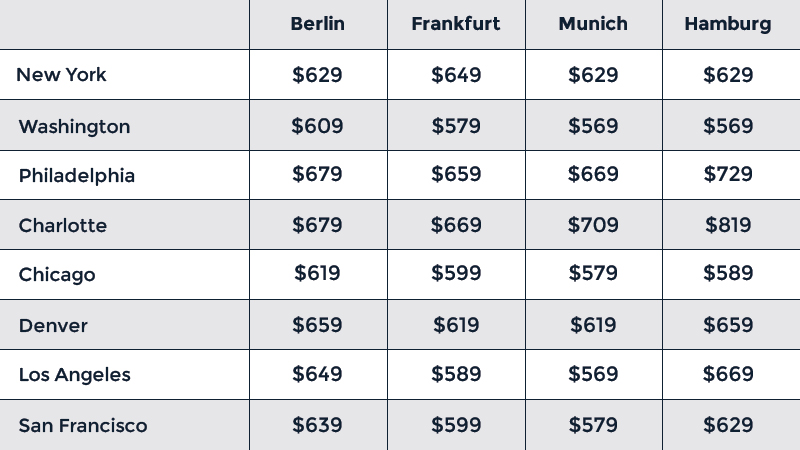
Task: Click the New York row label
Action: click(62, 75)
